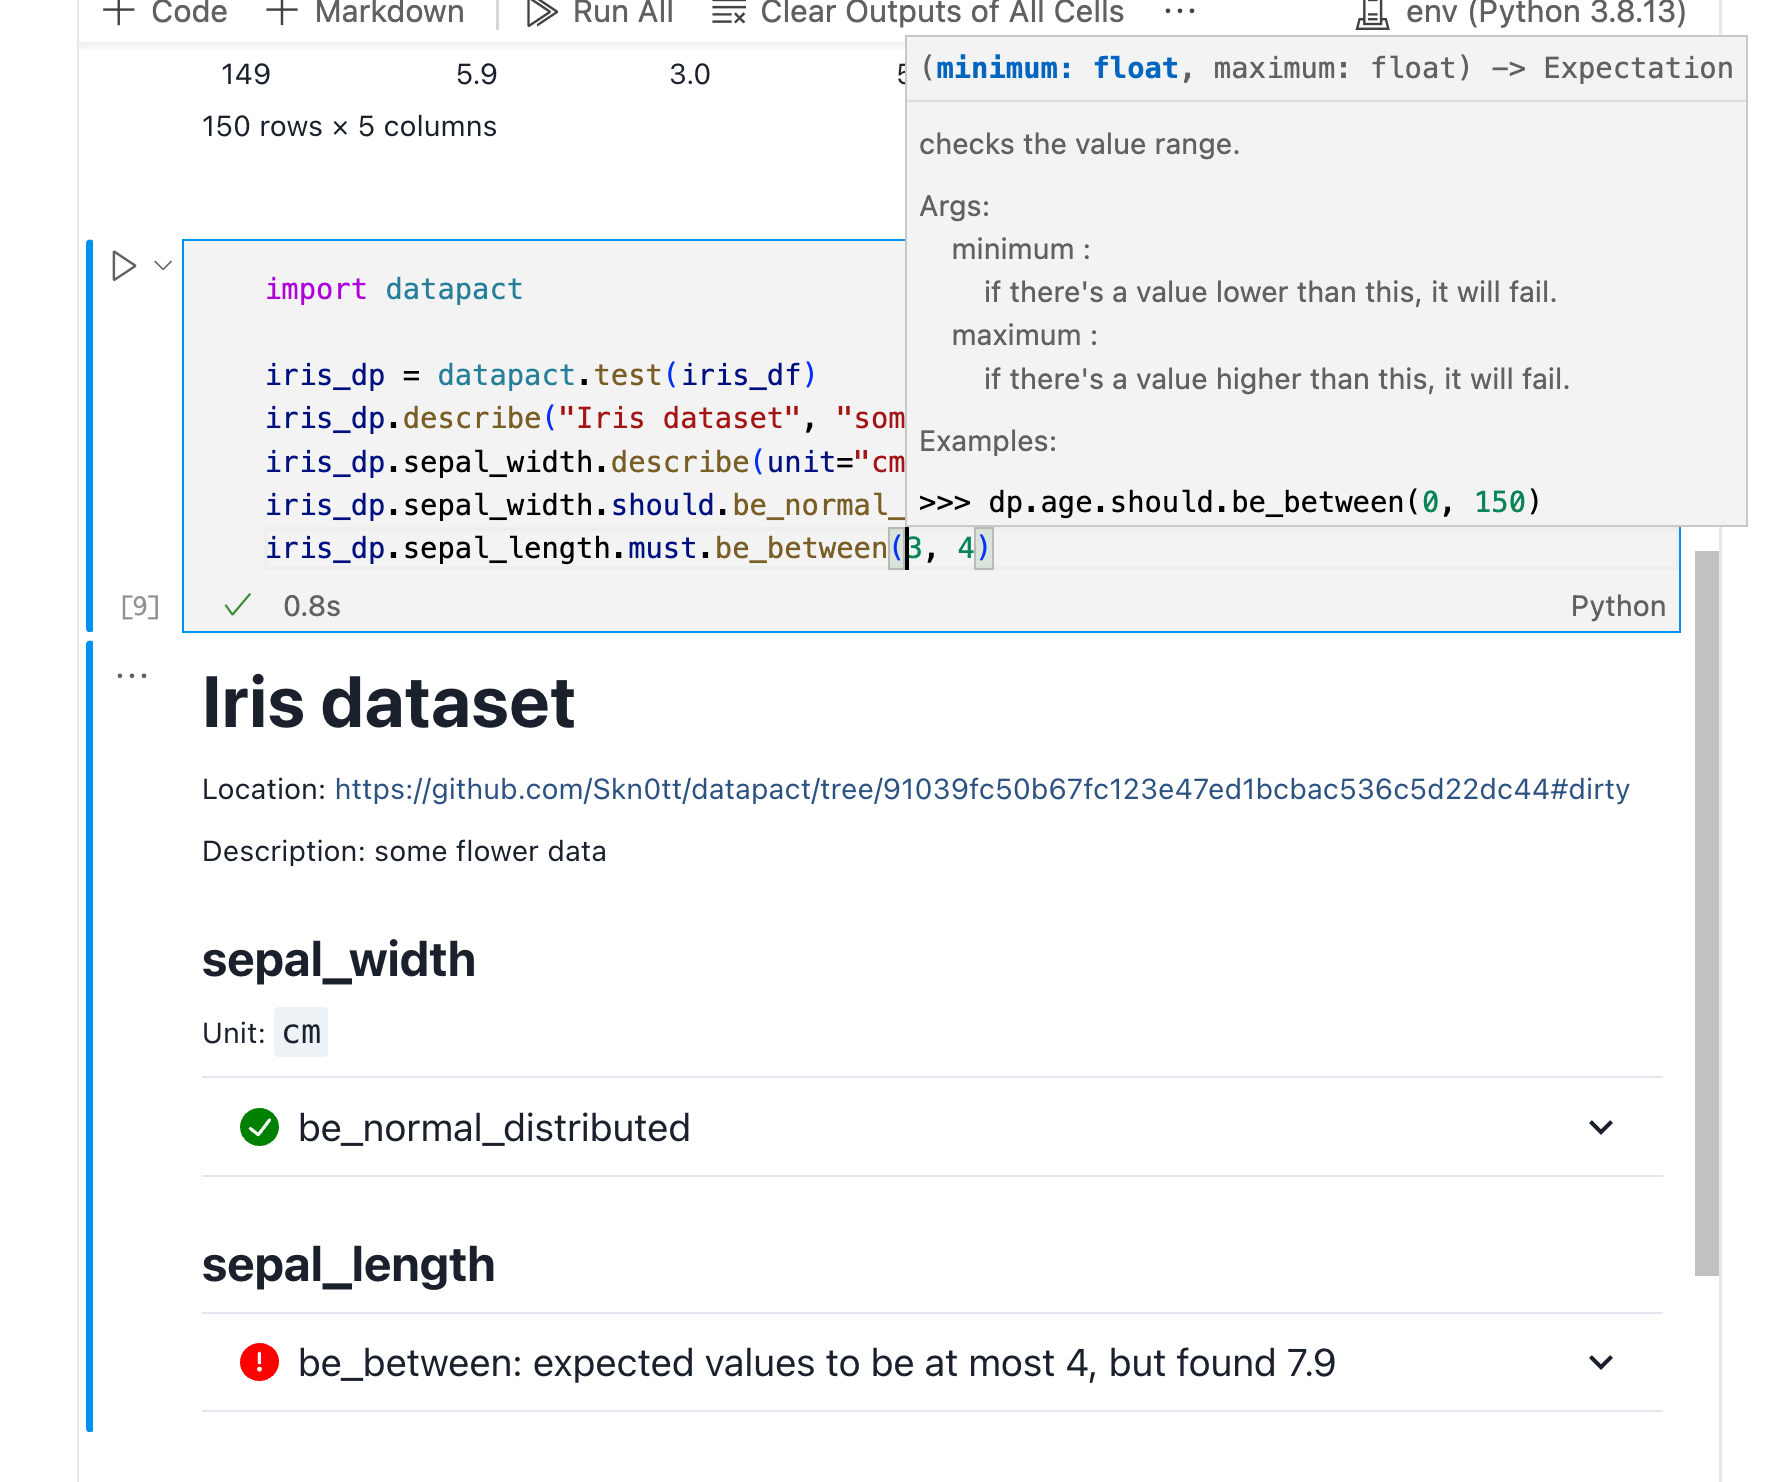
Task: Click the [9] execution count label
Action: click(140, 606)
